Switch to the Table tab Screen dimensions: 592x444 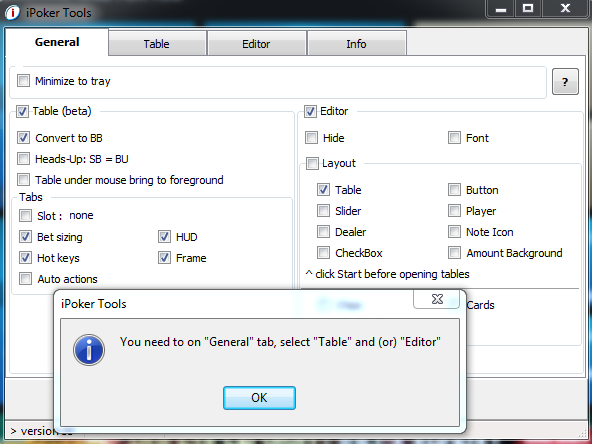click(157, 44)
